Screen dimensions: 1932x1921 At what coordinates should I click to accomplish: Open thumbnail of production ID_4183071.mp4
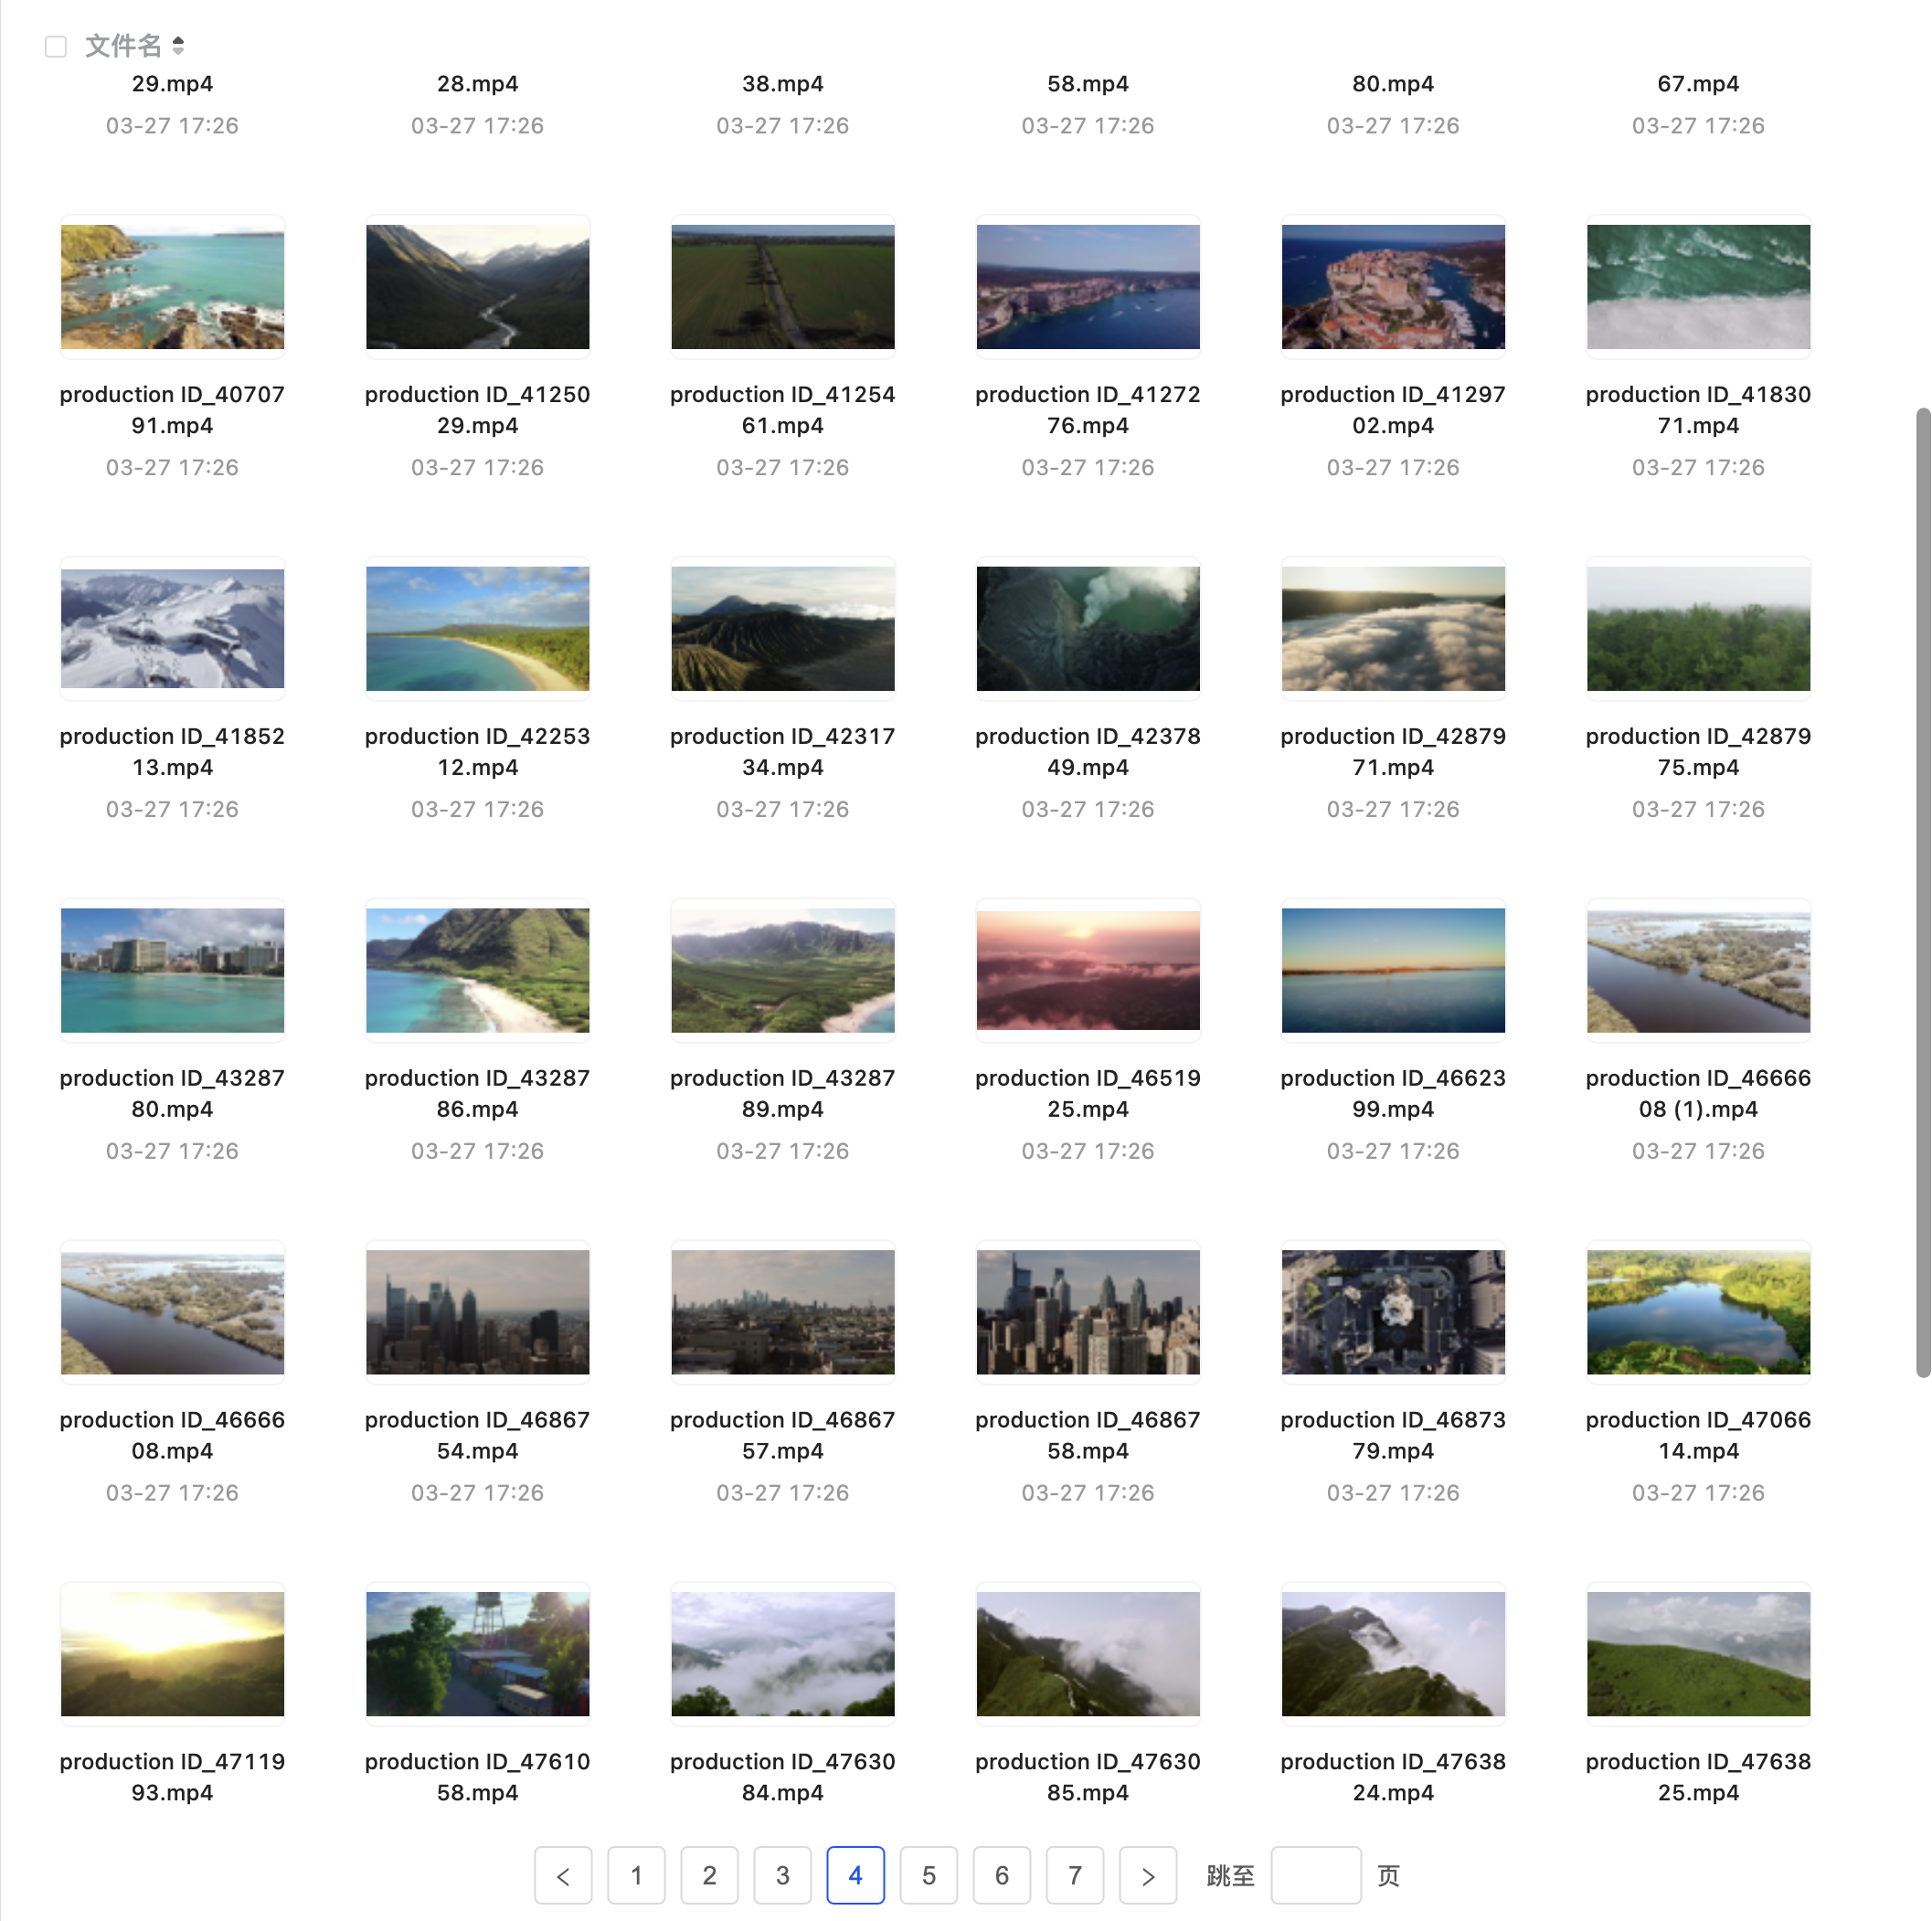[1698, 287]
